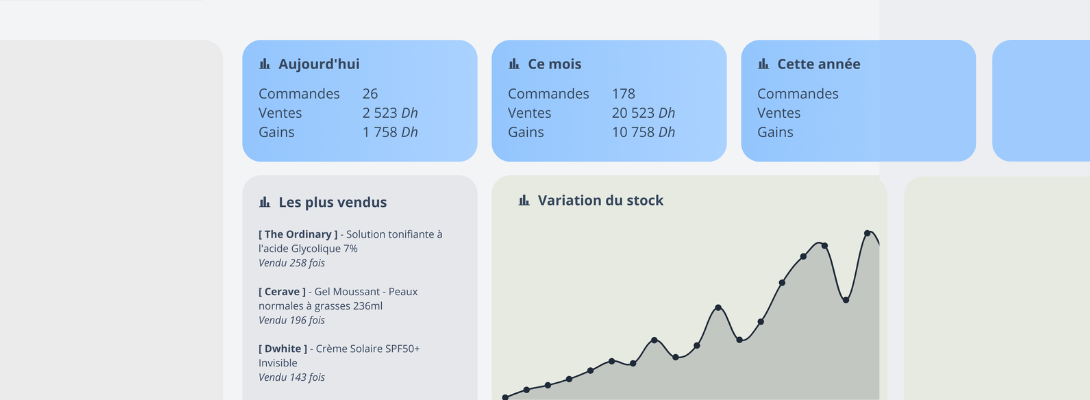Open The Ordinary Solution tonifiante product
This screenshot has width=1090, height=400.
pyautogui.click(x=350, y=241)
